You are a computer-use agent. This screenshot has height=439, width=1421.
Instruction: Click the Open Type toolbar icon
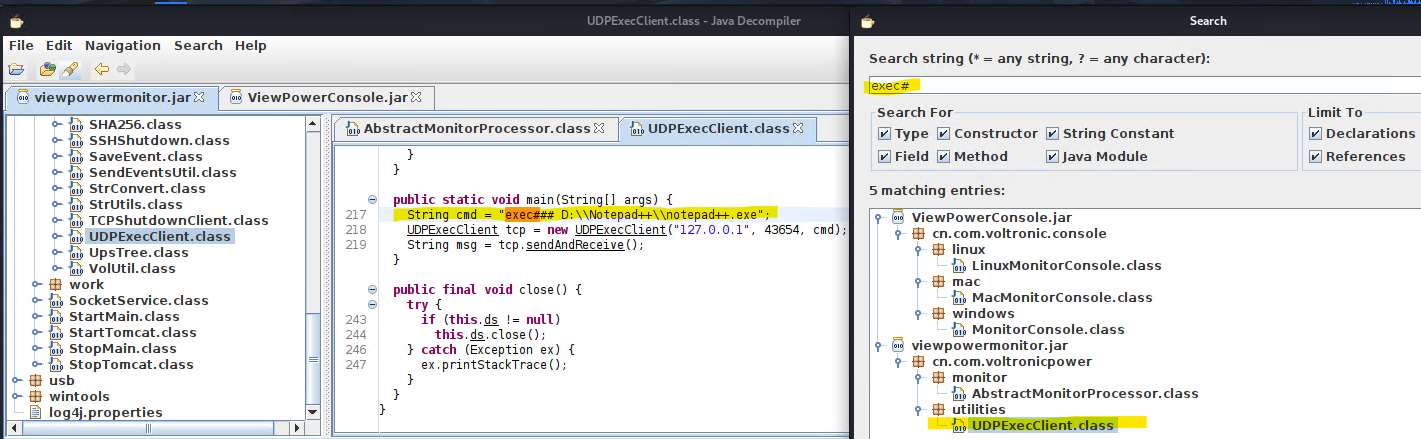coord(47,70)
